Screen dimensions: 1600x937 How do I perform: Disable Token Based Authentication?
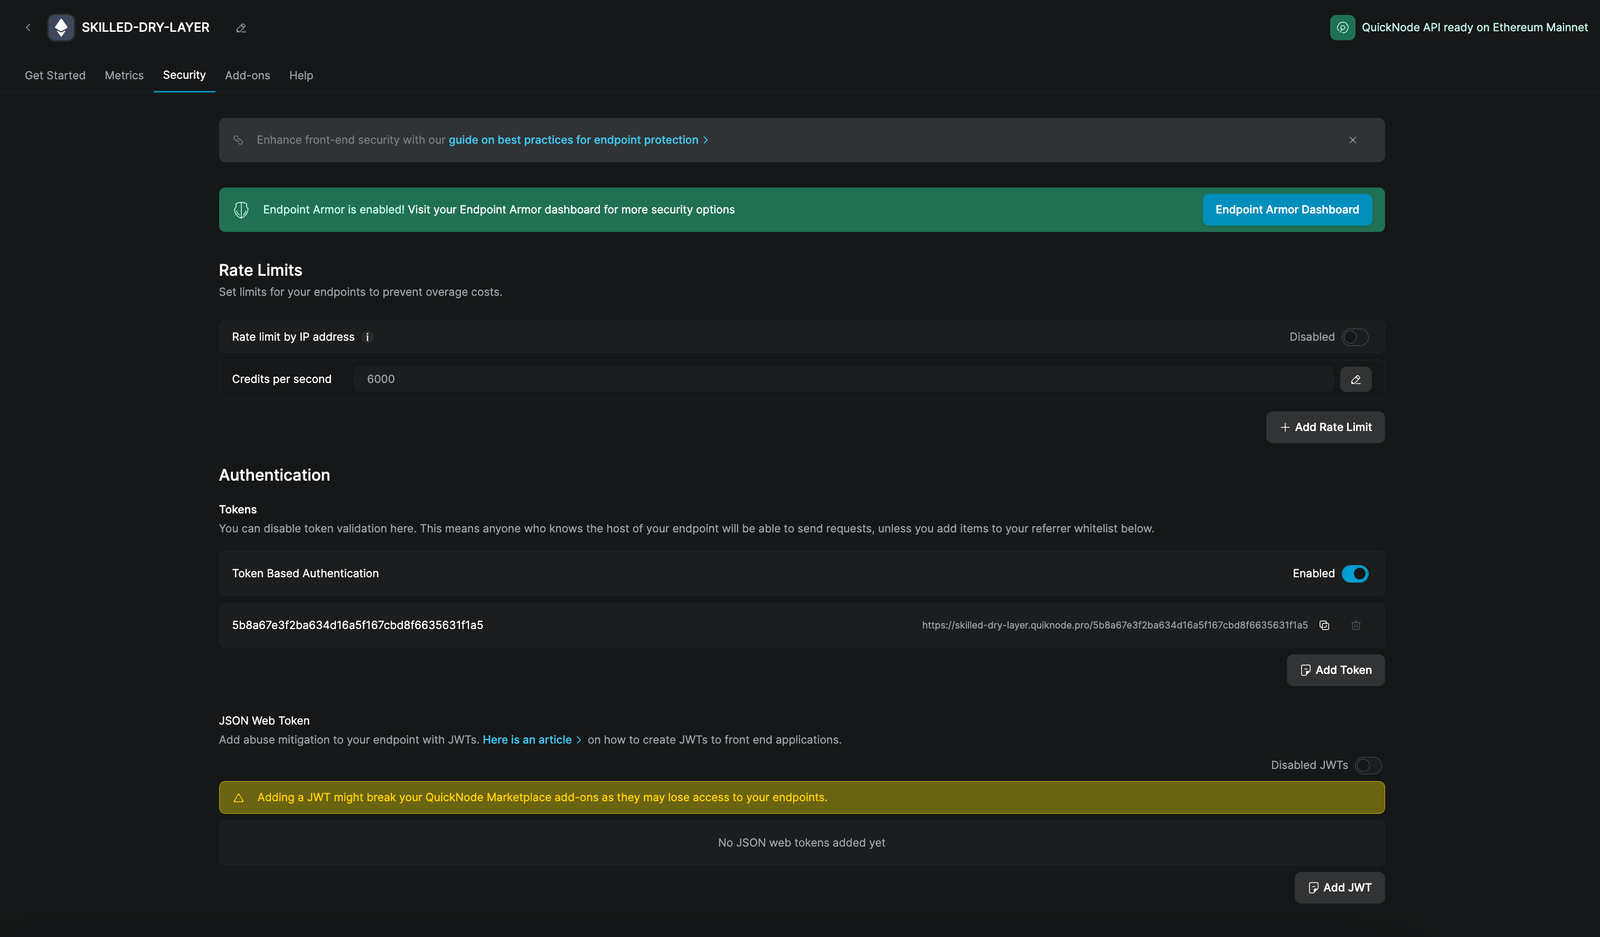tap(1355, 573)
